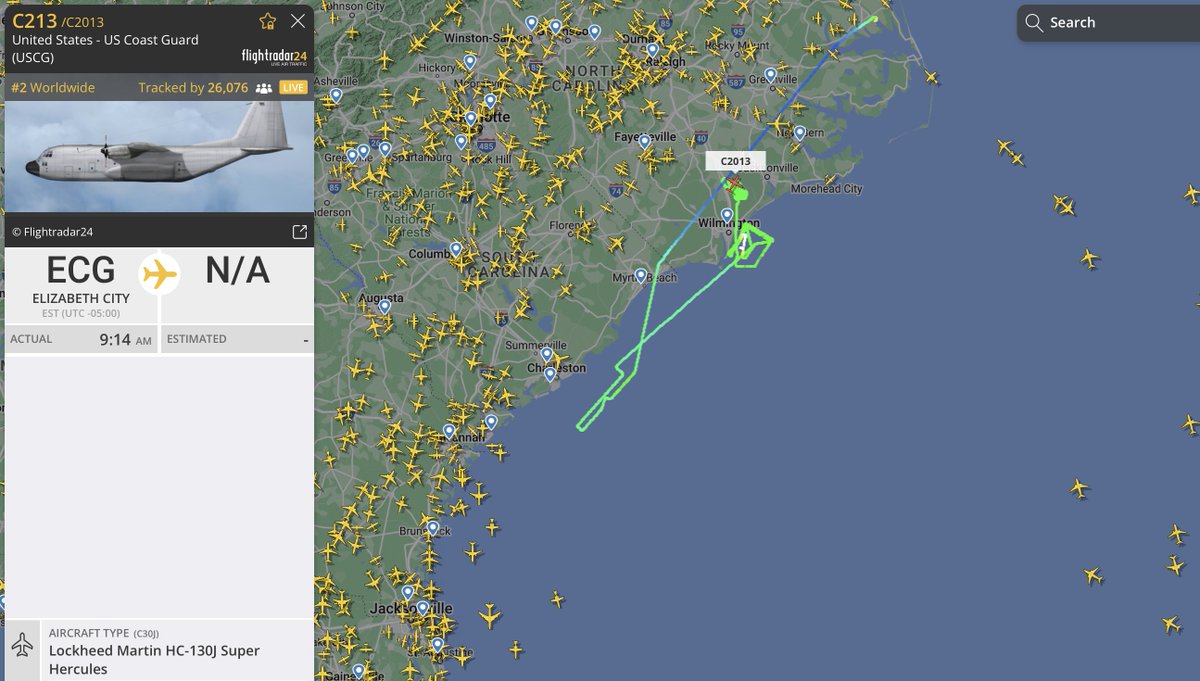1200x681 pixels.
Task: Click the HC-130J aircraft photo
Action: [x=159, y=156]
